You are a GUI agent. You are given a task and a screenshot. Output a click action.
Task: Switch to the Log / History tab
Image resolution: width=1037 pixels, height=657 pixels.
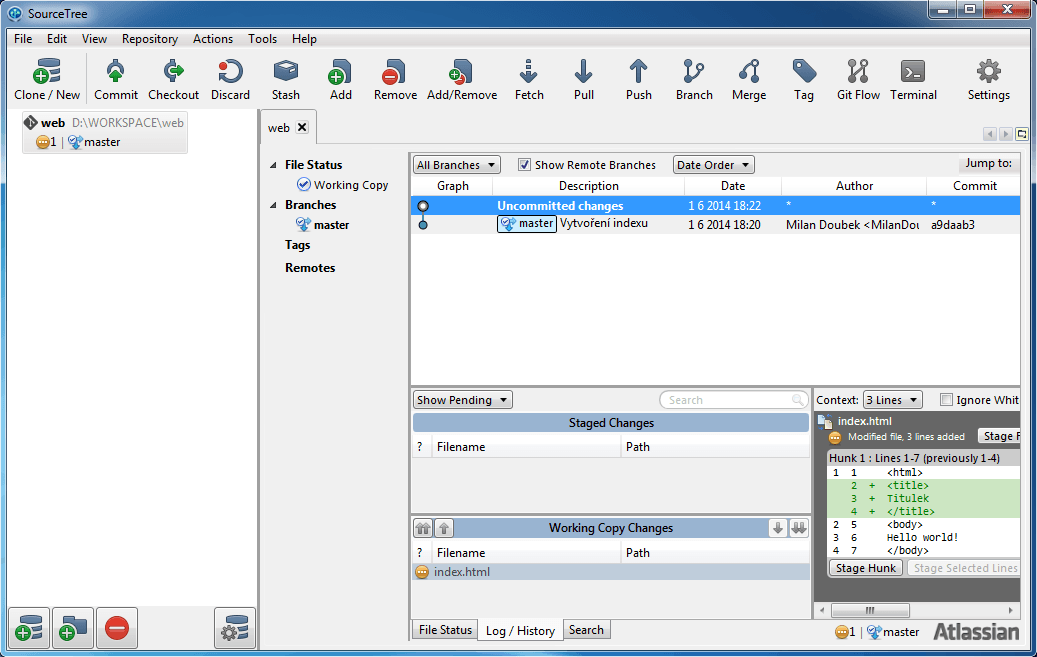point(520,631)
